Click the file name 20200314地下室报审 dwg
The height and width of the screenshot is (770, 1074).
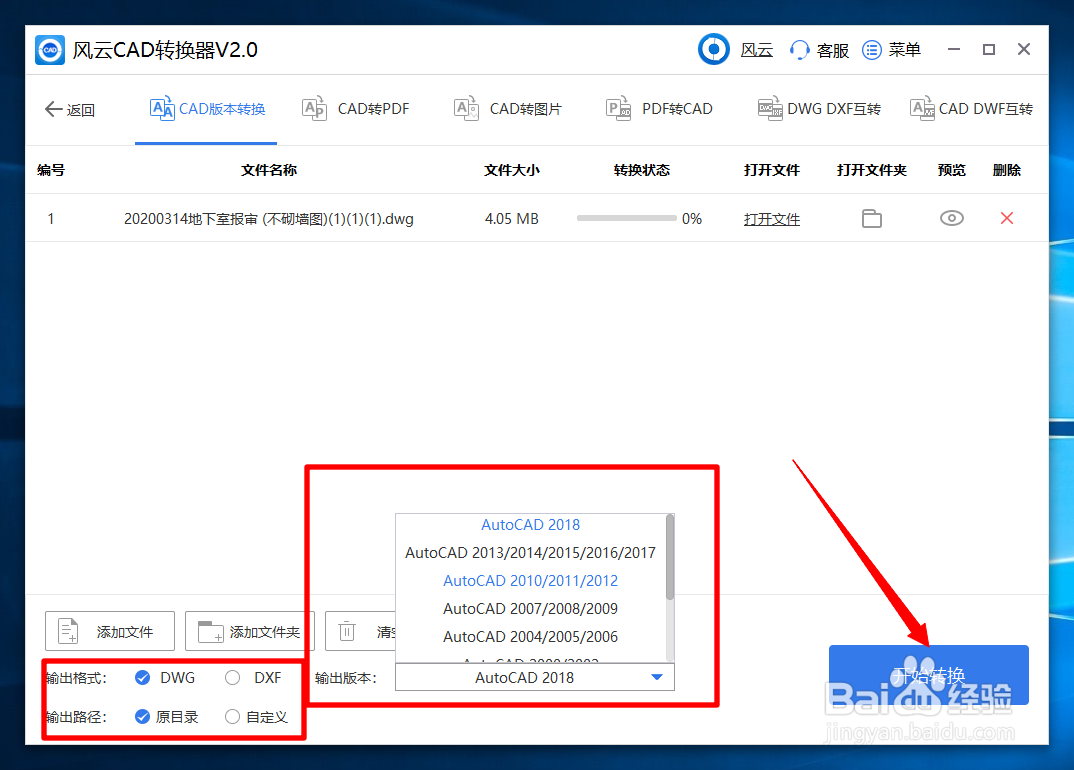tap(268, 219)
